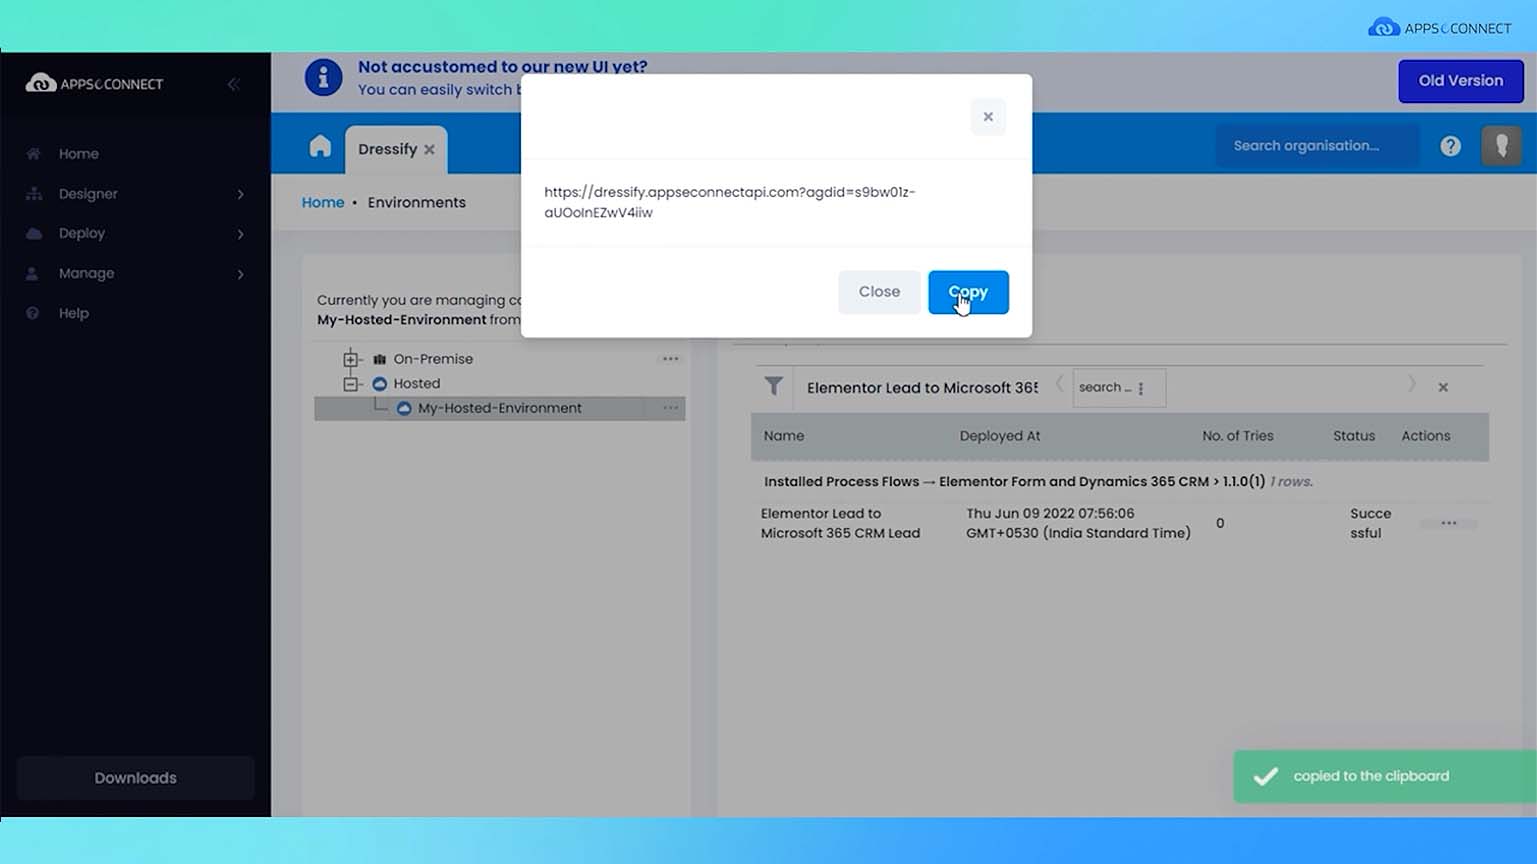
Task: Sort by No. of Tries column
Action: [1237, 436]
